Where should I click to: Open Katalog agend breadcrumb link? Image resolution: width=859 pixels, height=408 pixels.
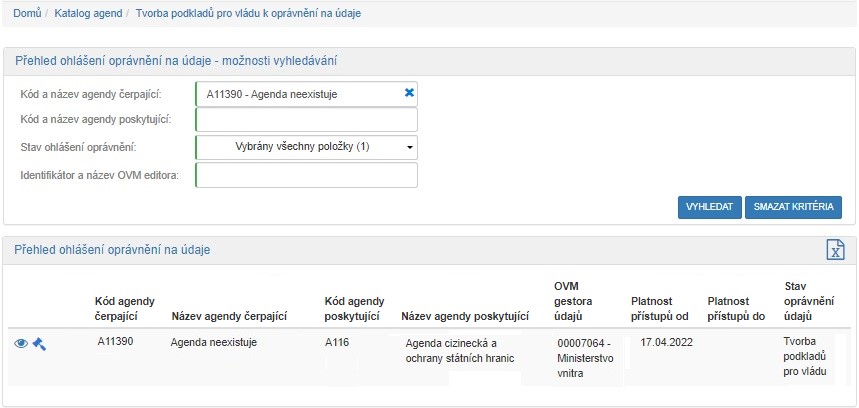[x=88, y=13]
